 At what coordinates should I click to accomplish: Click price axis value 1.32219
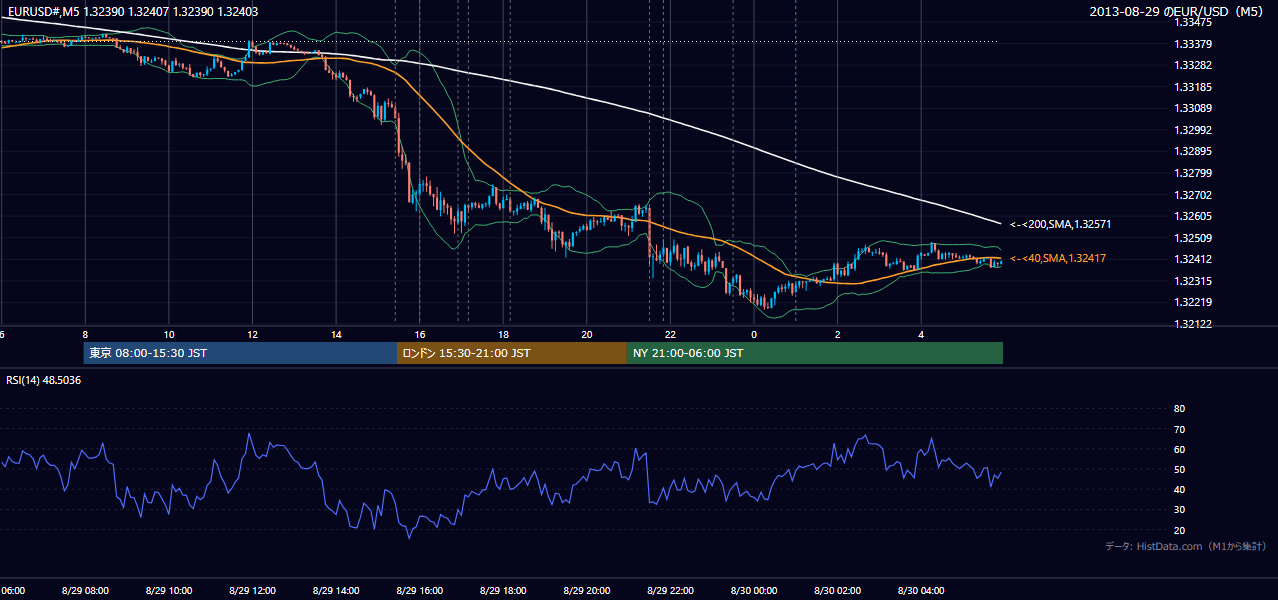(x=1193, y=302)
